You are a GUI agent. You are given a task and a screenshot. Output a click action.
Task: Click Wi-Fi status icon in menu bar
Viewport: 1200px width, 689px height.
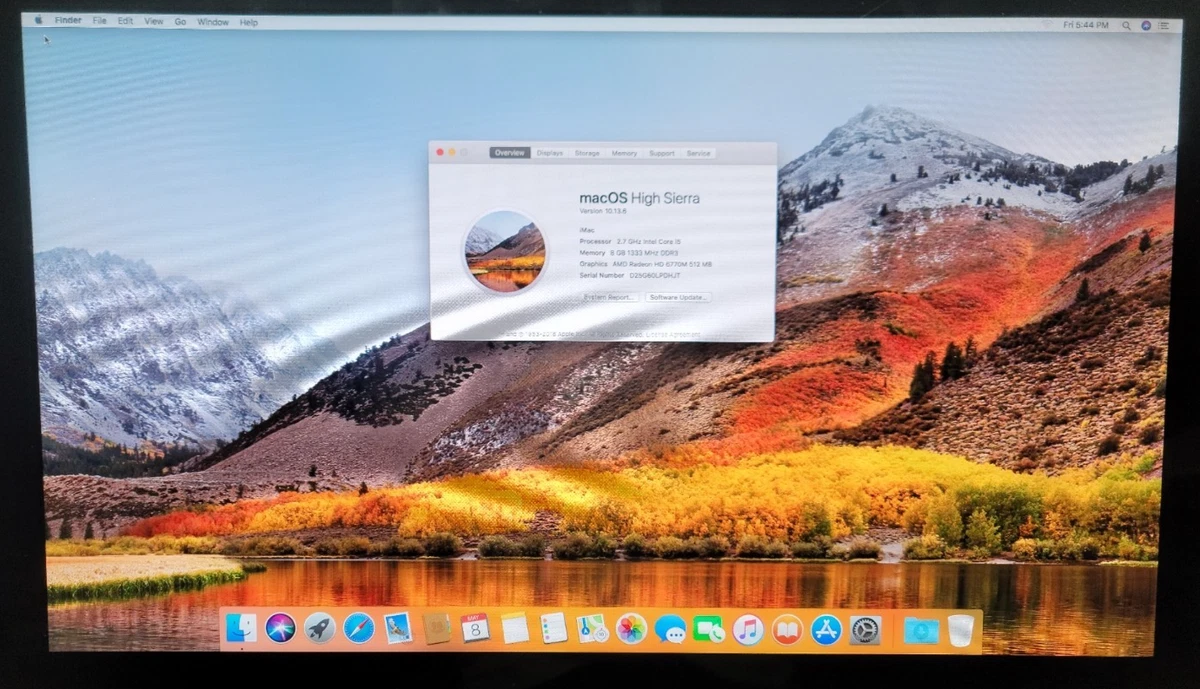click(x=1049, y=24)
